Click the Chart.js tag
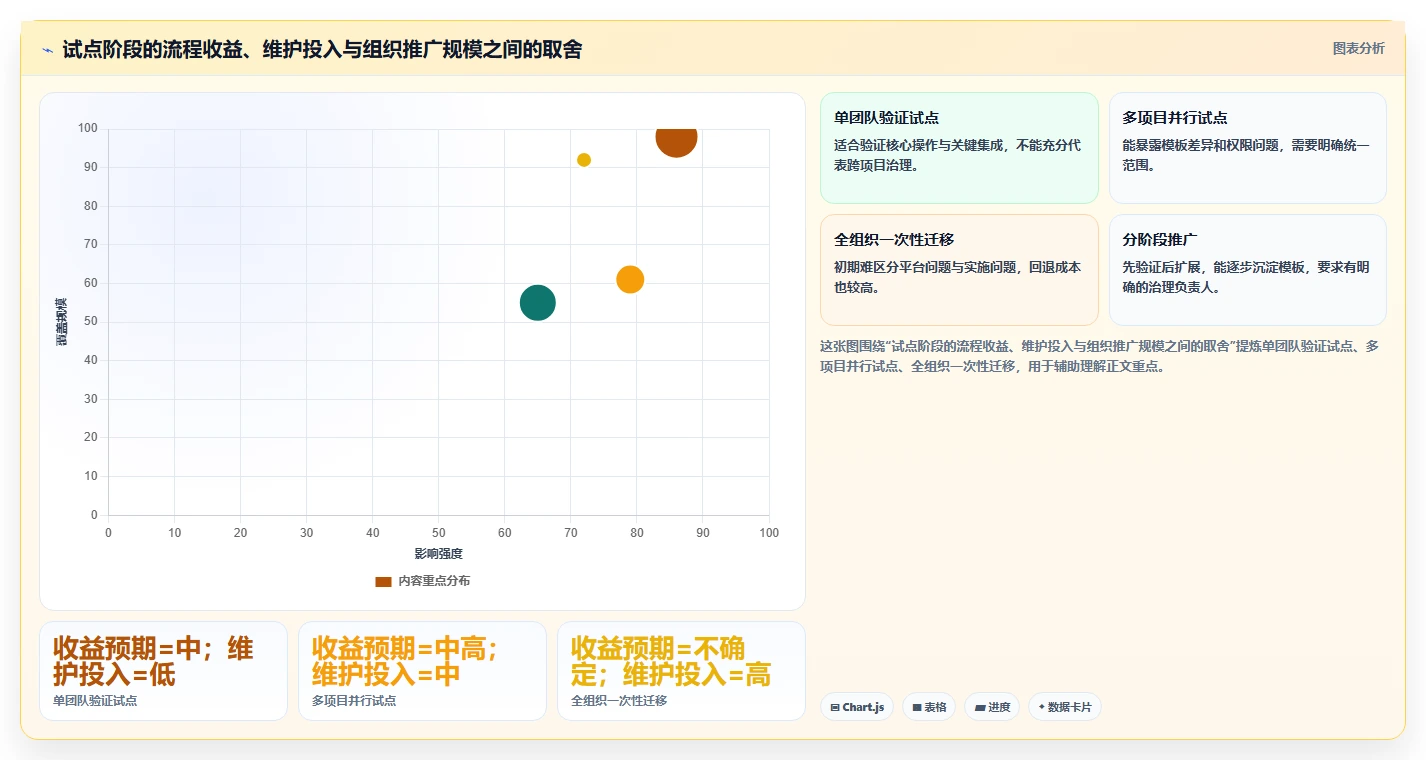 pos(857,707)
